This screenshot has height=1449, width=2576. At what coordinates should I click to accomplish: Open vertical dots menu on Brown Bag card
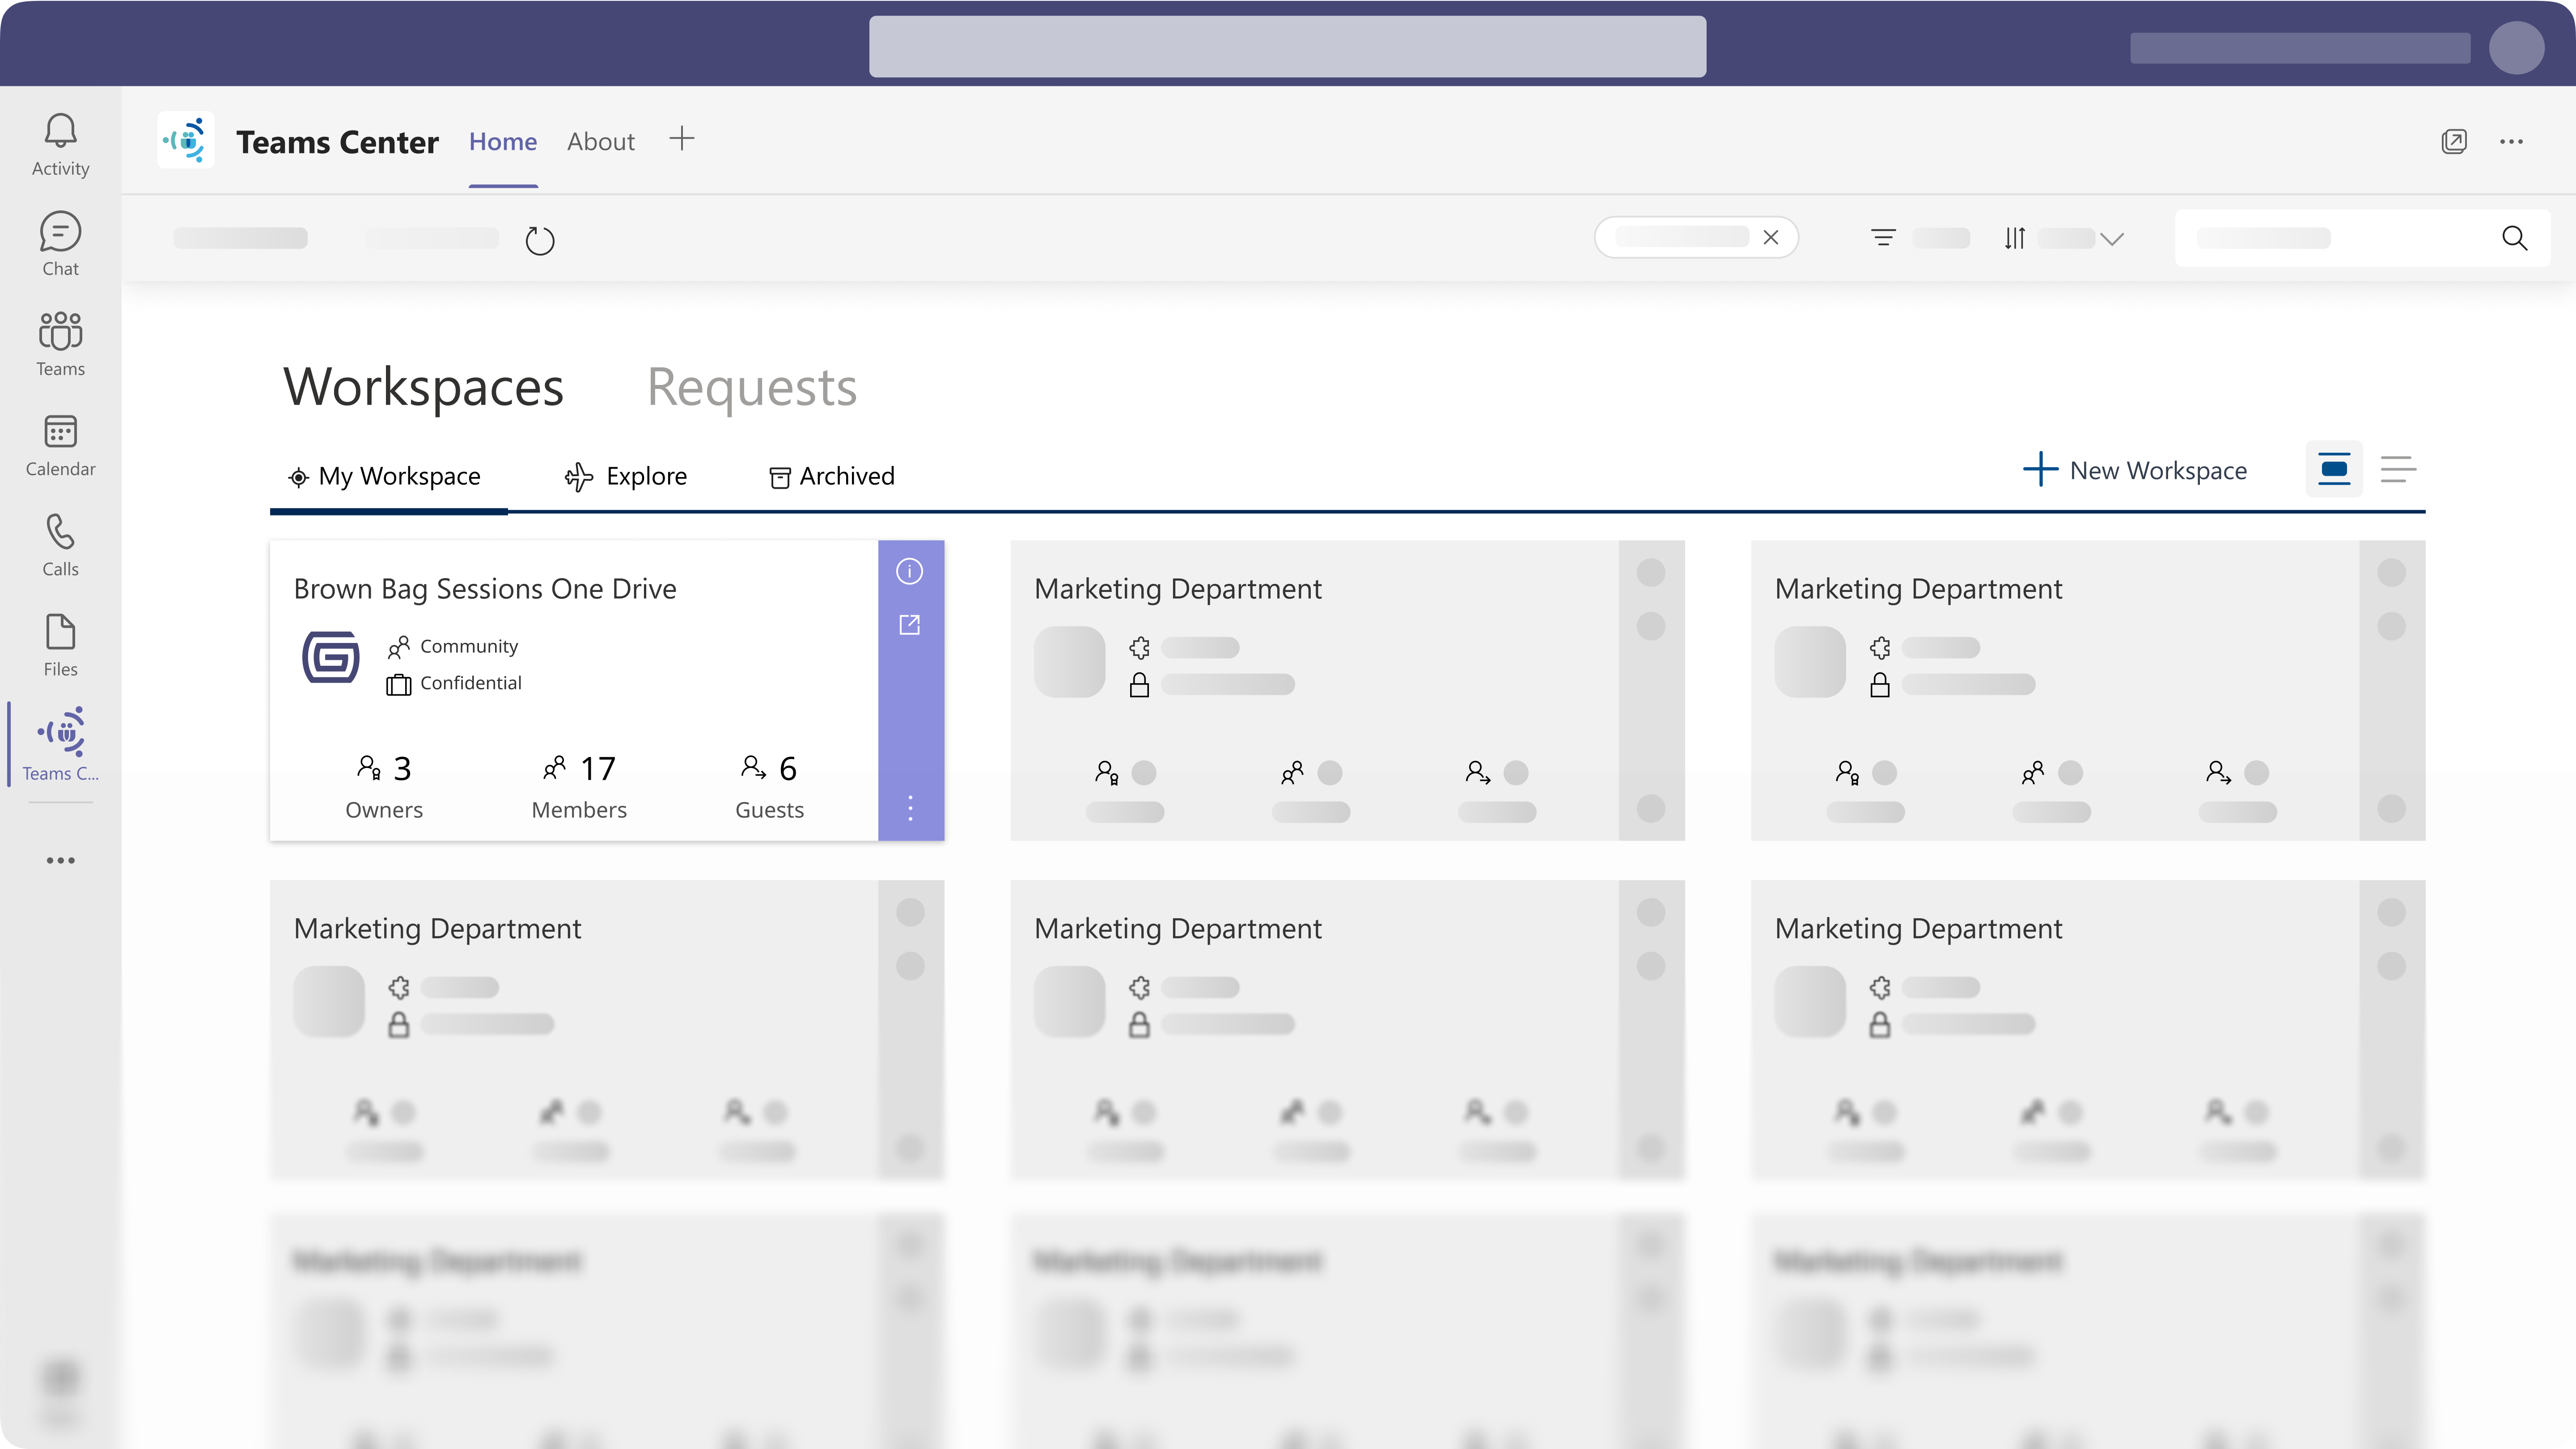tap(909, 808)
